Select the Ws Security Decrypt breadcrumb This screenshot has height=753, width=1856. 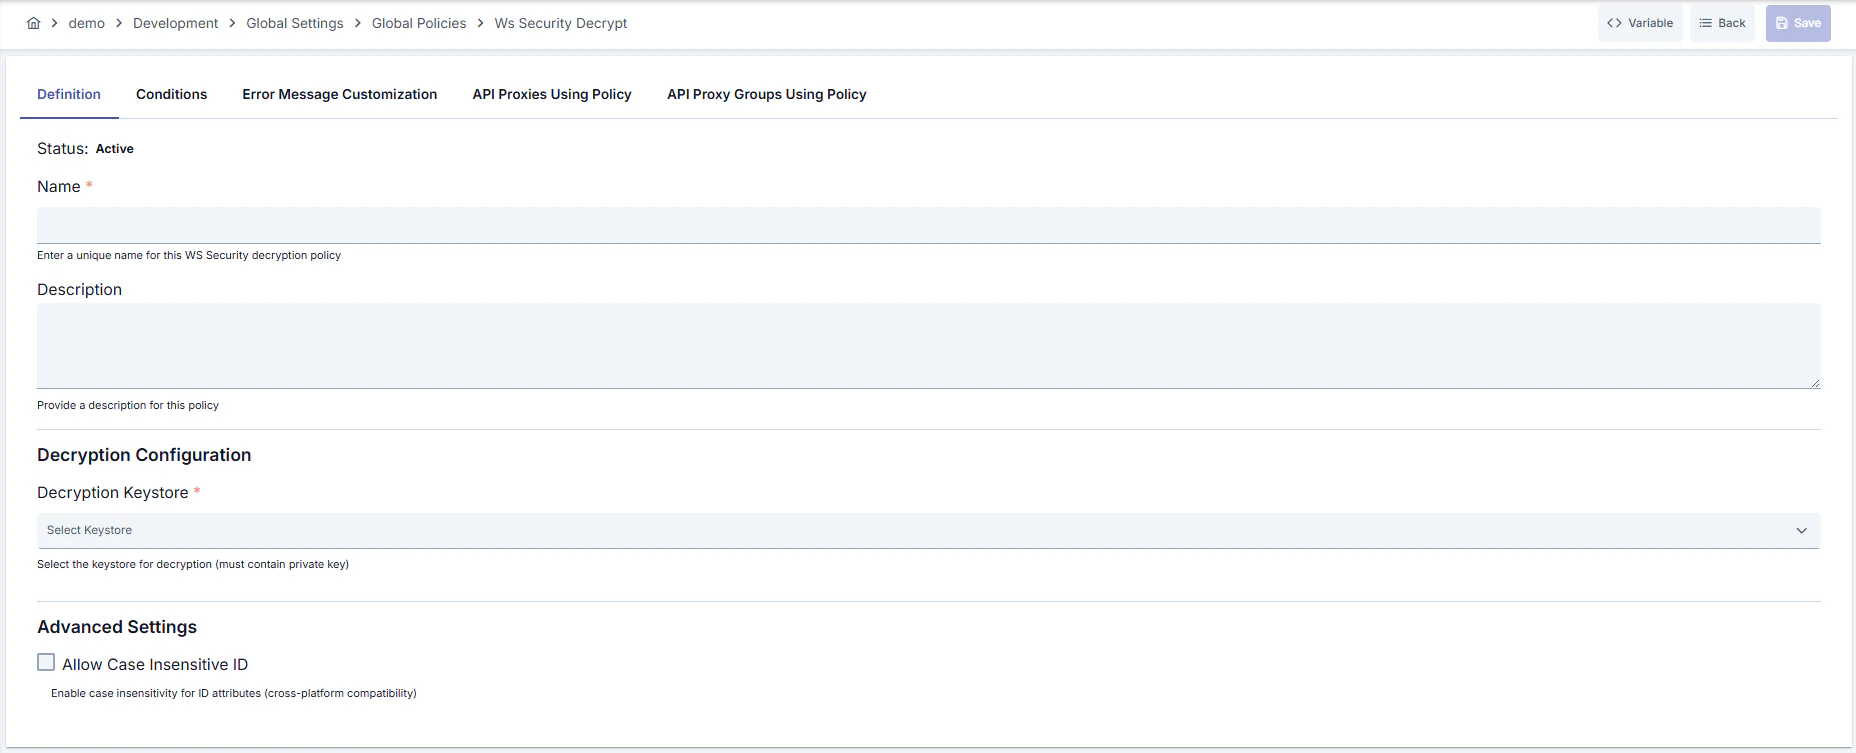click(x=561, y=23)
